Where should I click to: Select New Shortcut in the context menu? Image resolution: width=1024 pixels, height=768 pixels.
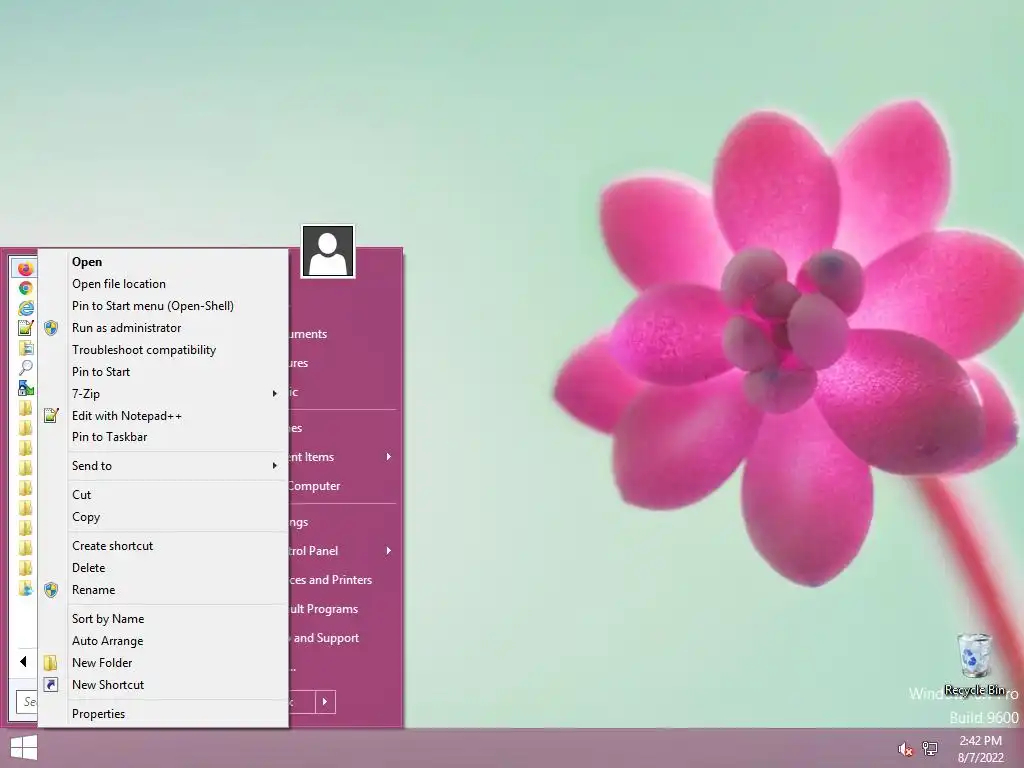(x=163, y=685)
